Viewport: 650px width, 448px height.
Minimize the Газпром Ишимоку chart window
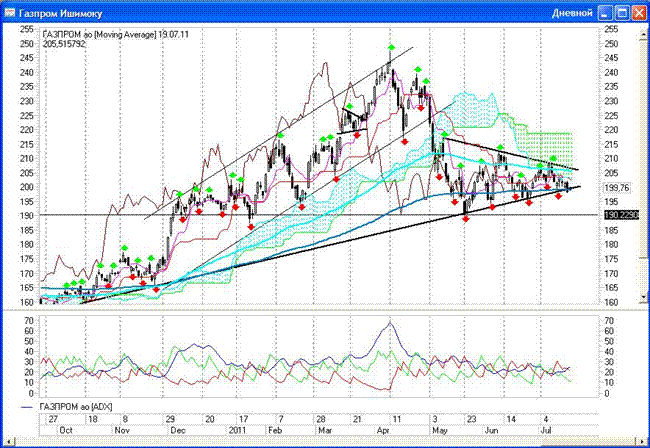(605, 13)
